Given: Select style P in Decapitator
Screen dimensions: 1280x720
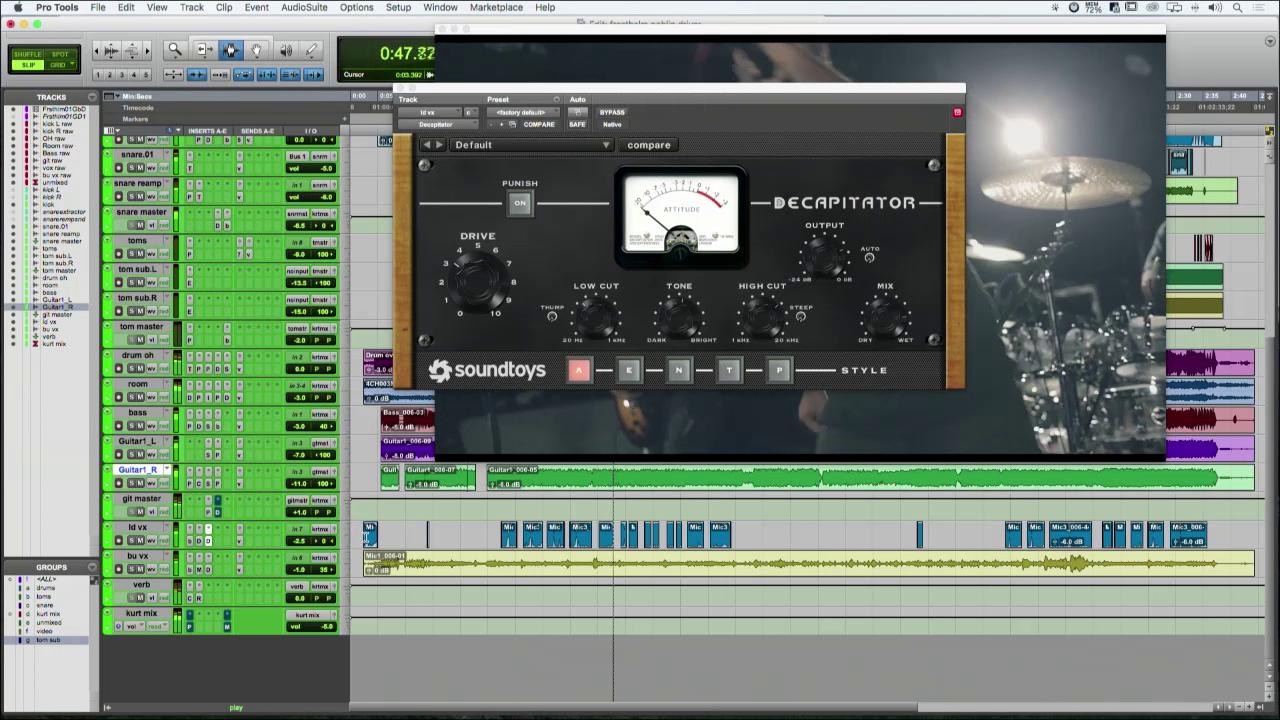Looking at the screenshot, I should [779, 370].
